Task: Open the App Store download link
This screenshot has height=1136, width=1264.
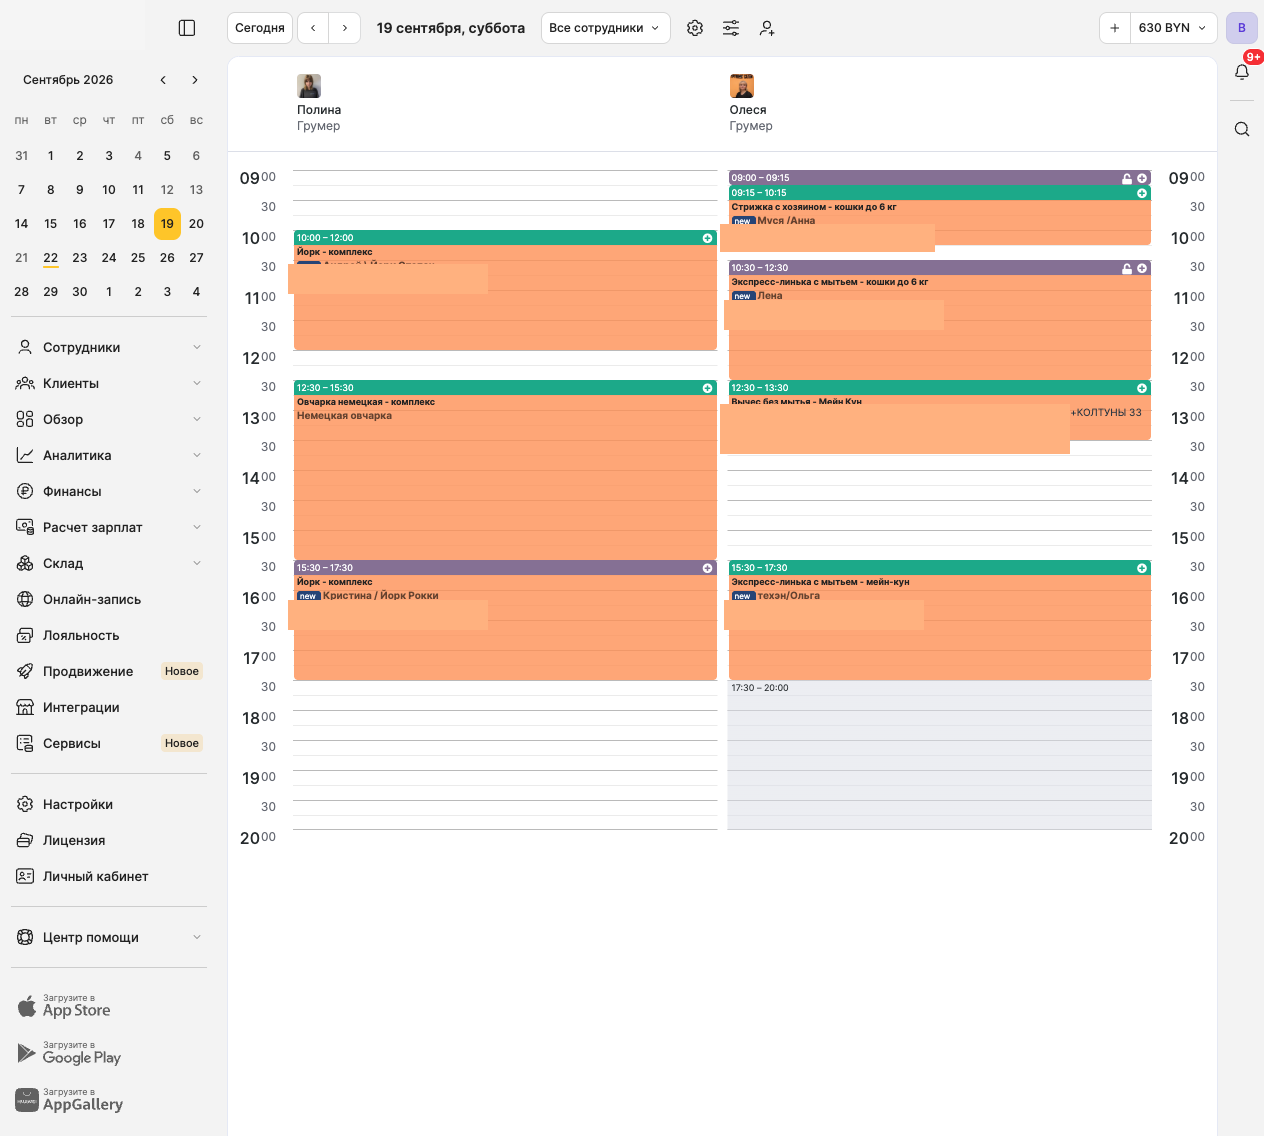Action: [x=64, y=1007]
